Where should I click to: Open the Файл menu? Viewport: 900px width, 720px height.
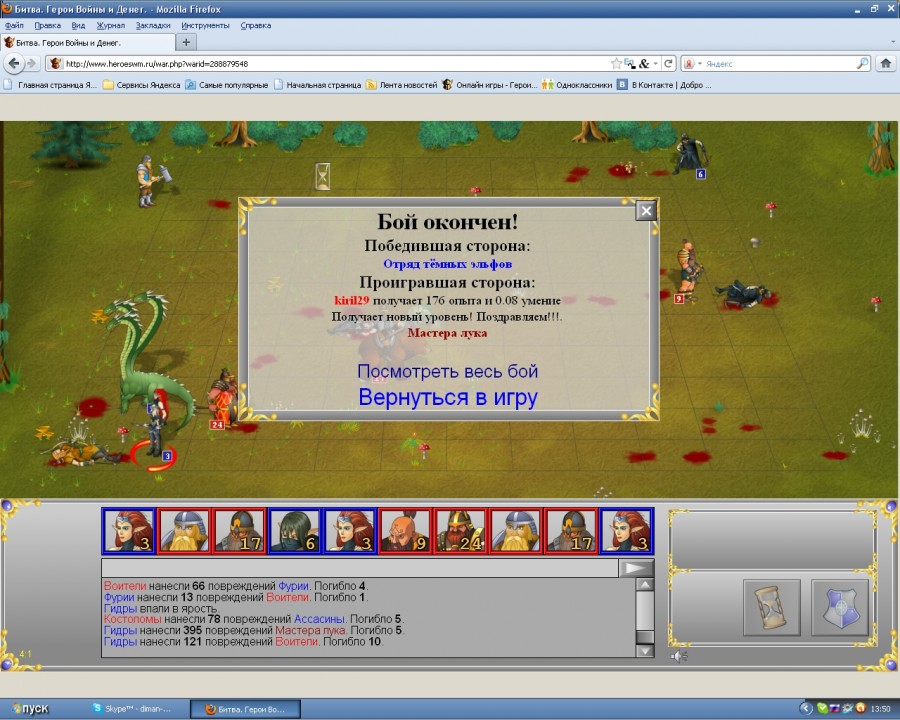pos(14,25)
